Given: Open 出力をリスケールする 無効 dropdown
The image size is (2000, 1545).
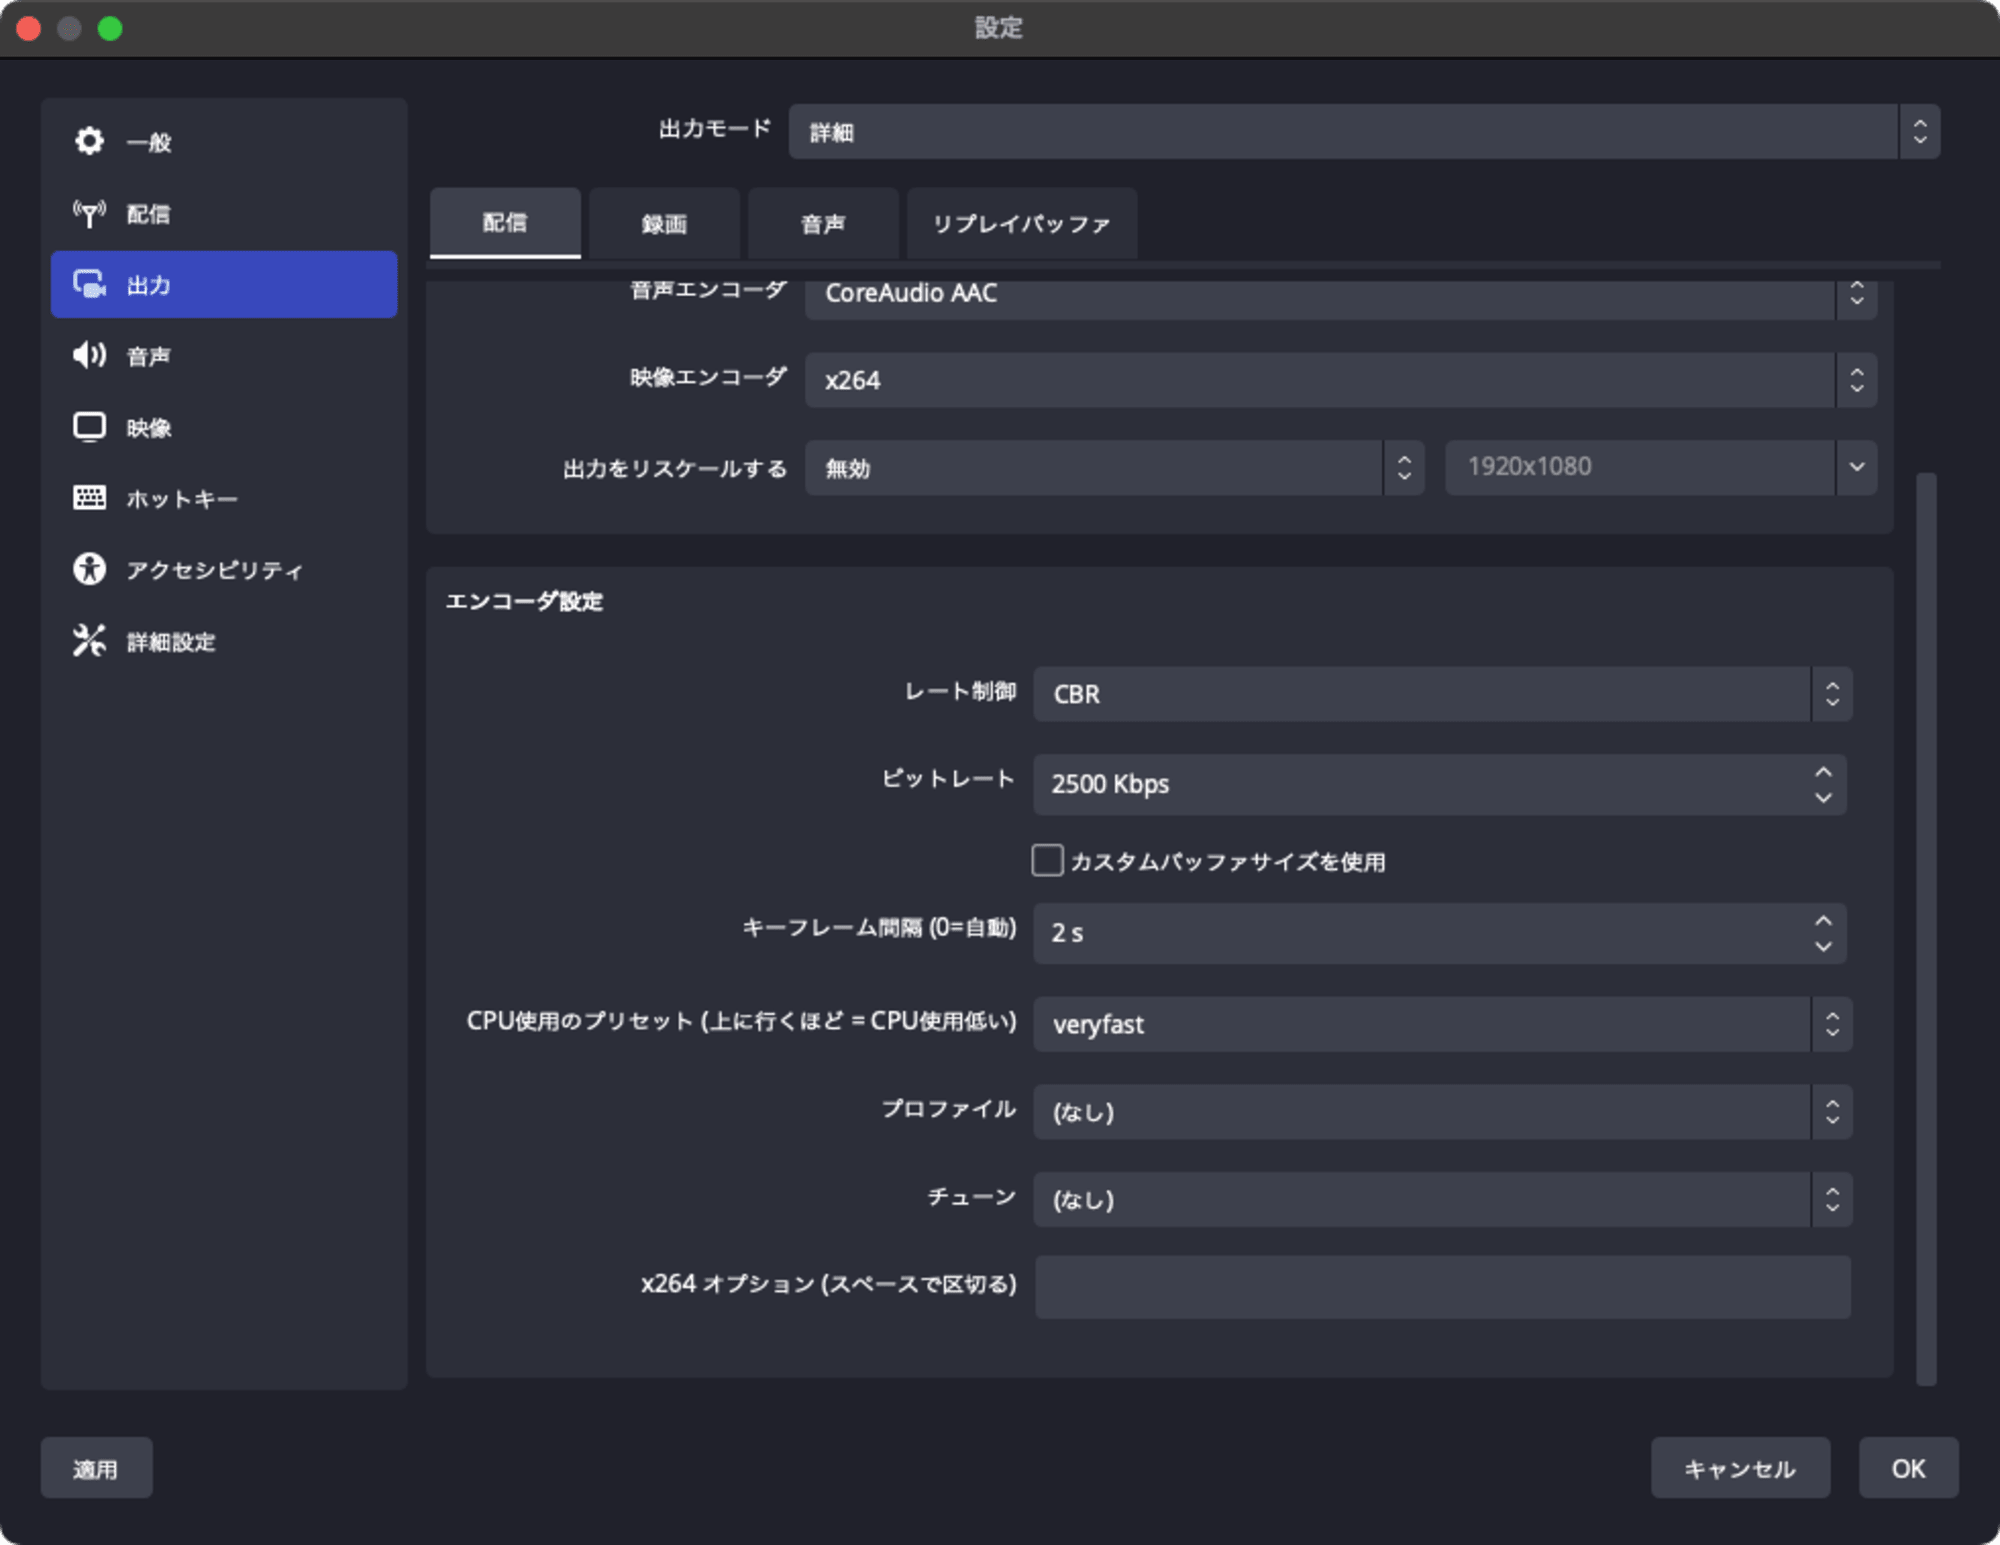Looking at the screenshot, I should [1114, 467].
